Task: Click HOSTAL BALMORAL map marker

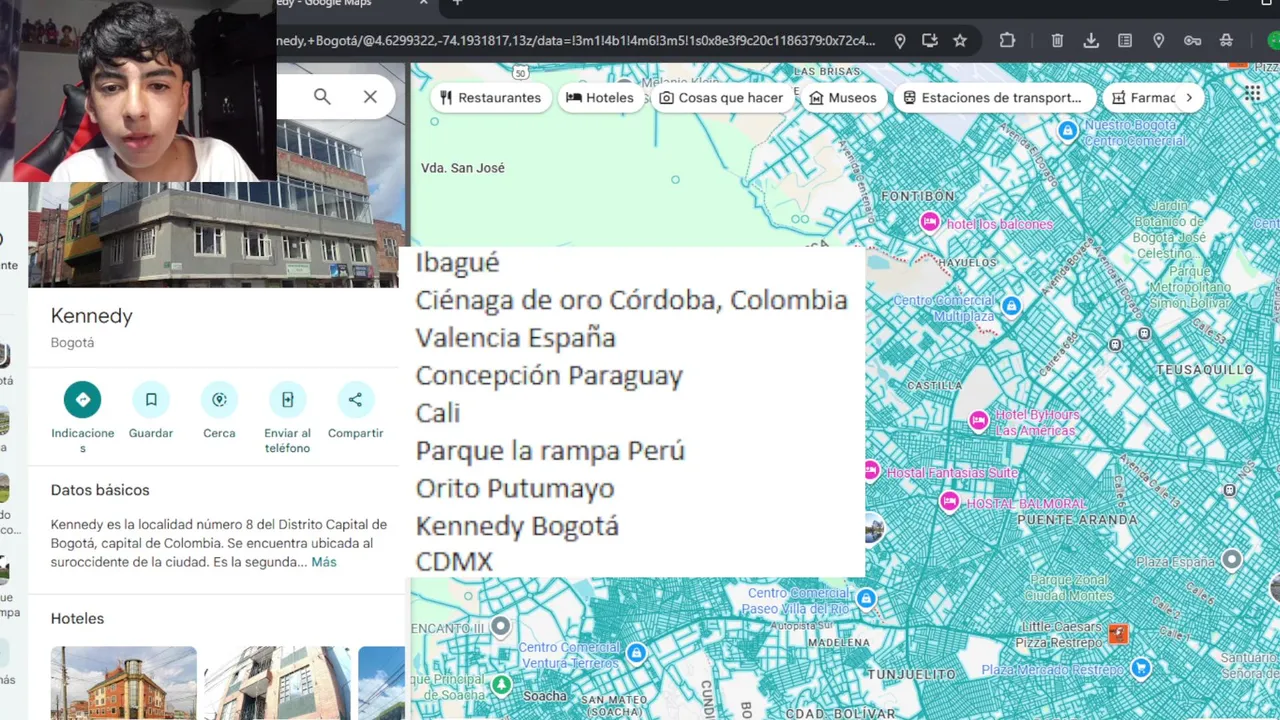Action: click(x=950, y=501)
